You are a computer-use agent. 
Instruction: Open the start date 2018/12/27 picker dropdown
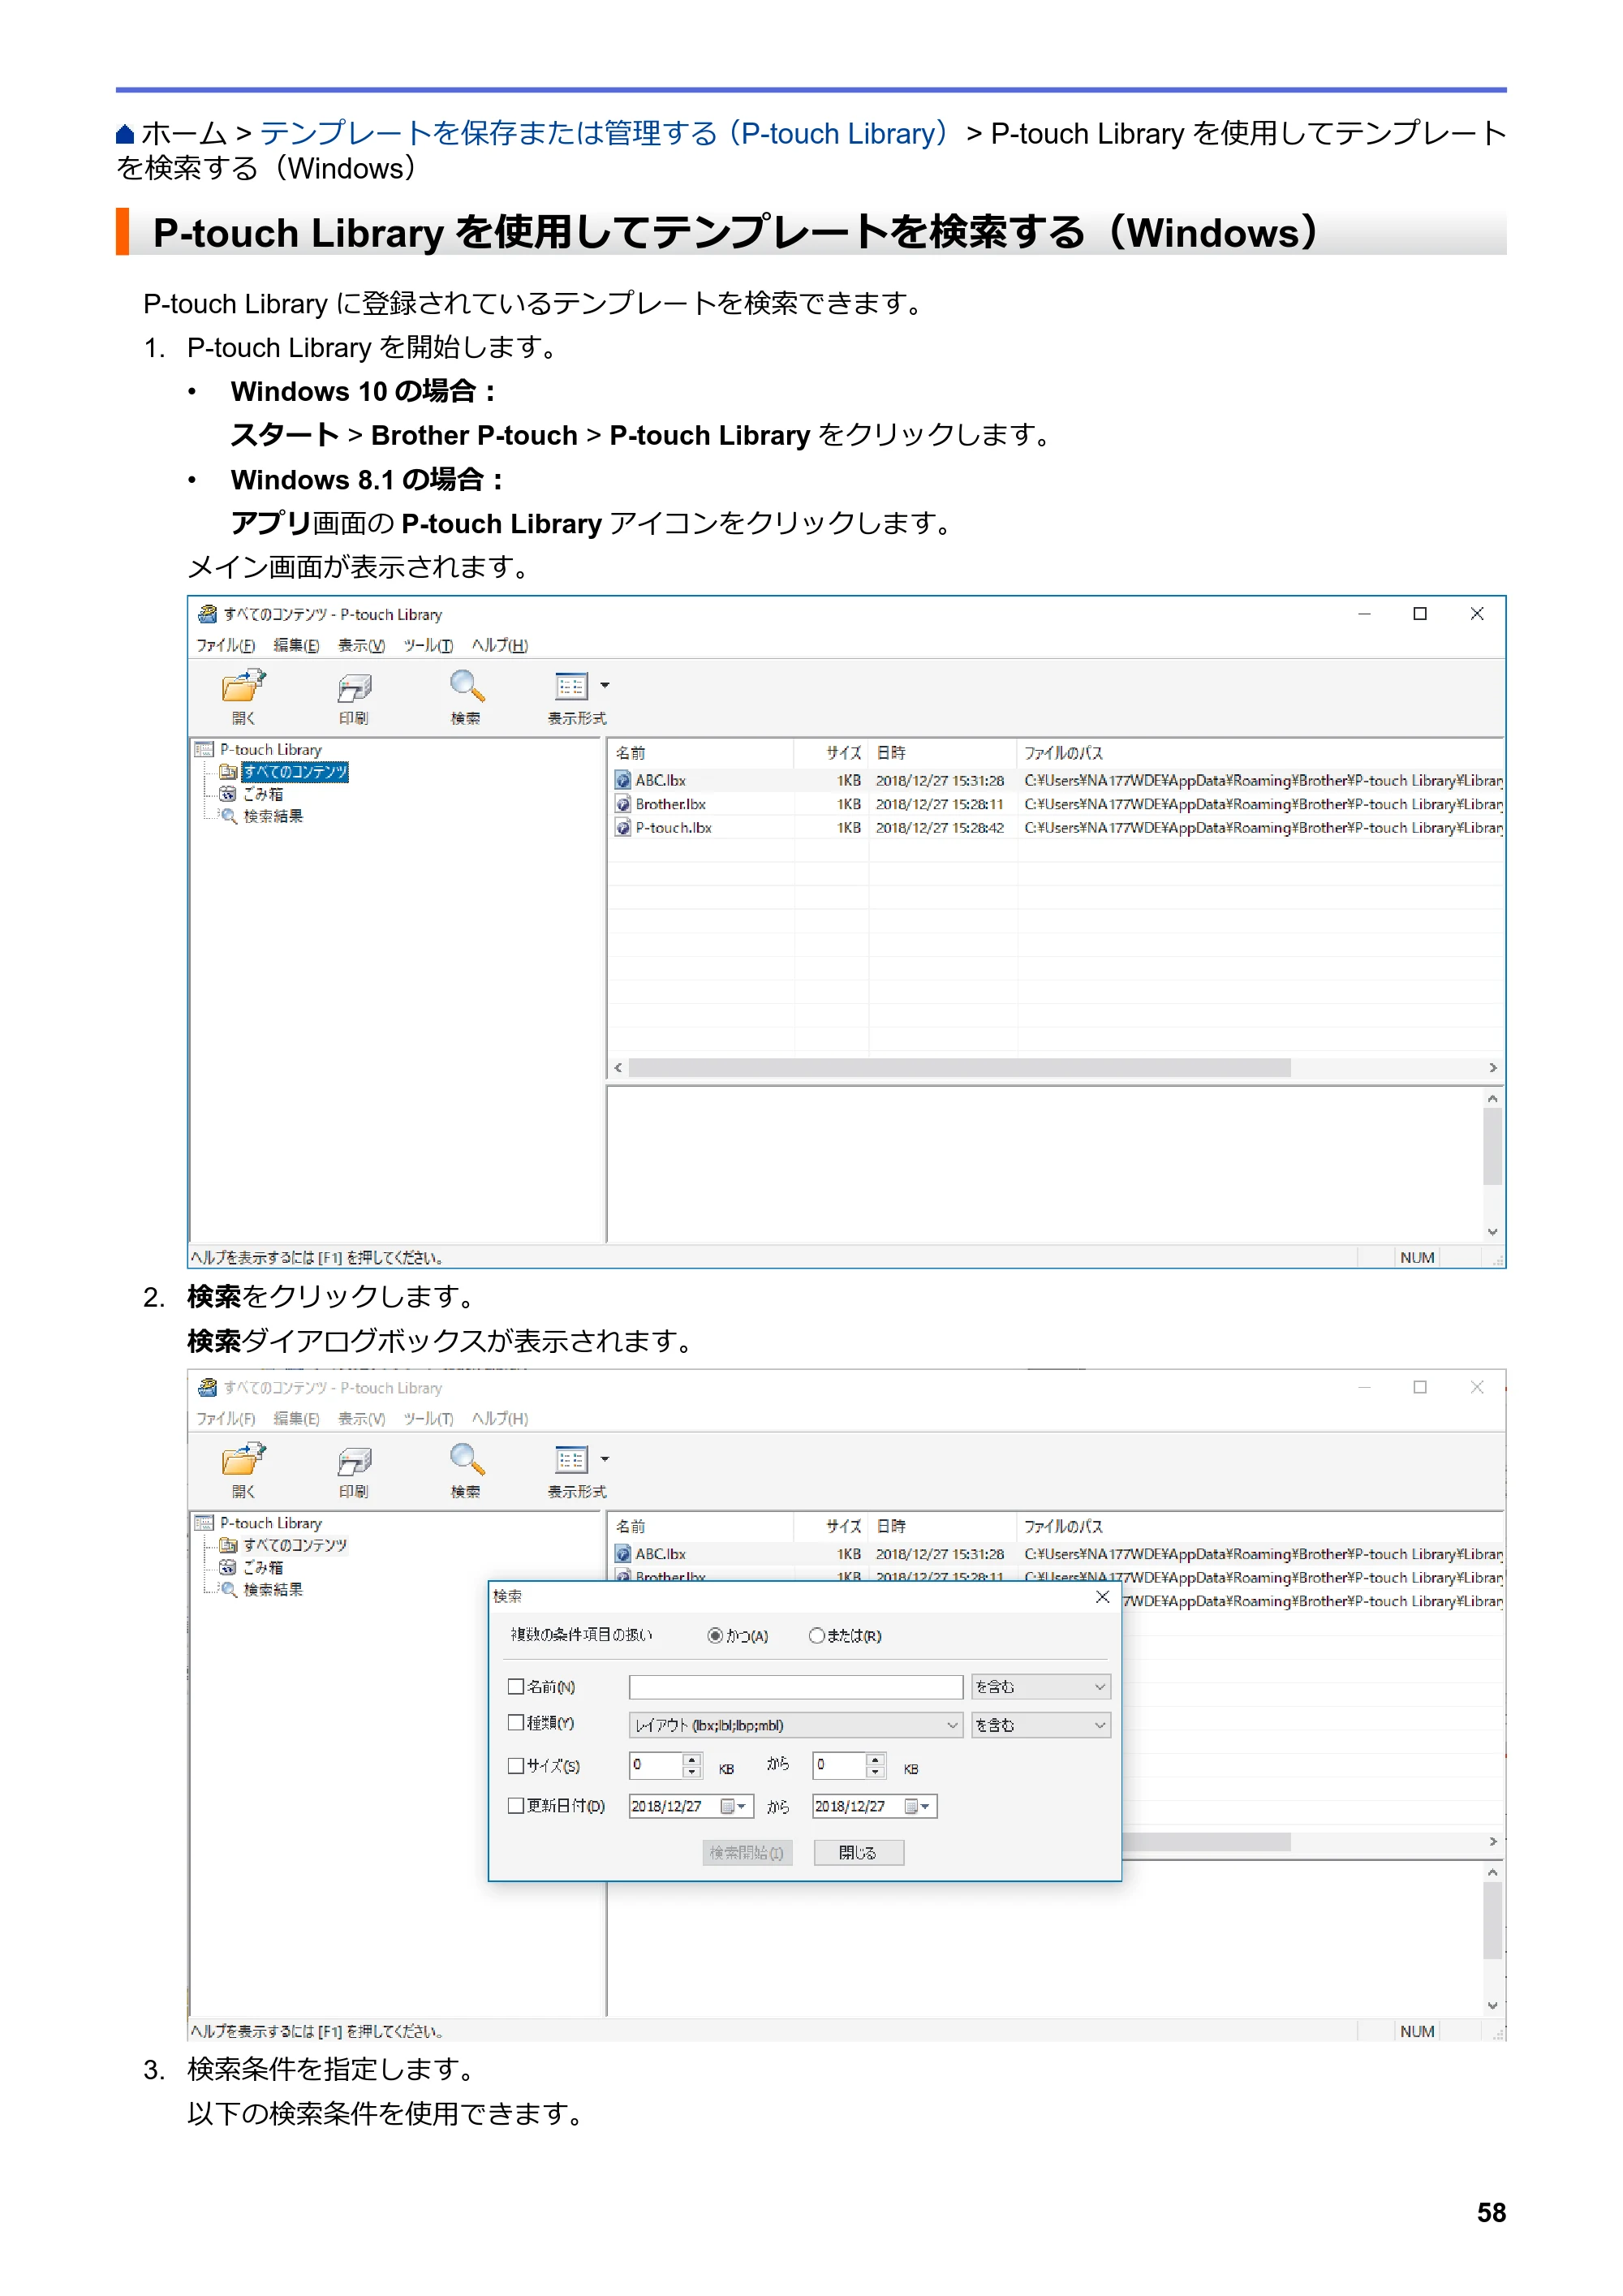click(735, 1806)
